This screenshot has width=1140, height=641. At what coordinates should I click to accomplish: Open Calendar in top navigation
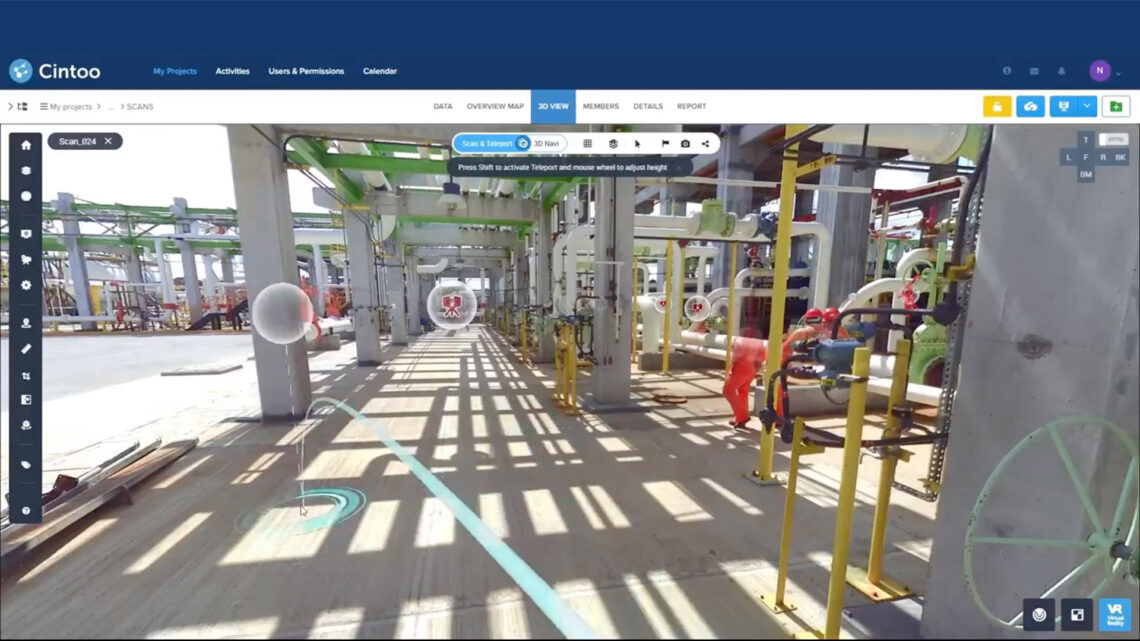[380, 71]
